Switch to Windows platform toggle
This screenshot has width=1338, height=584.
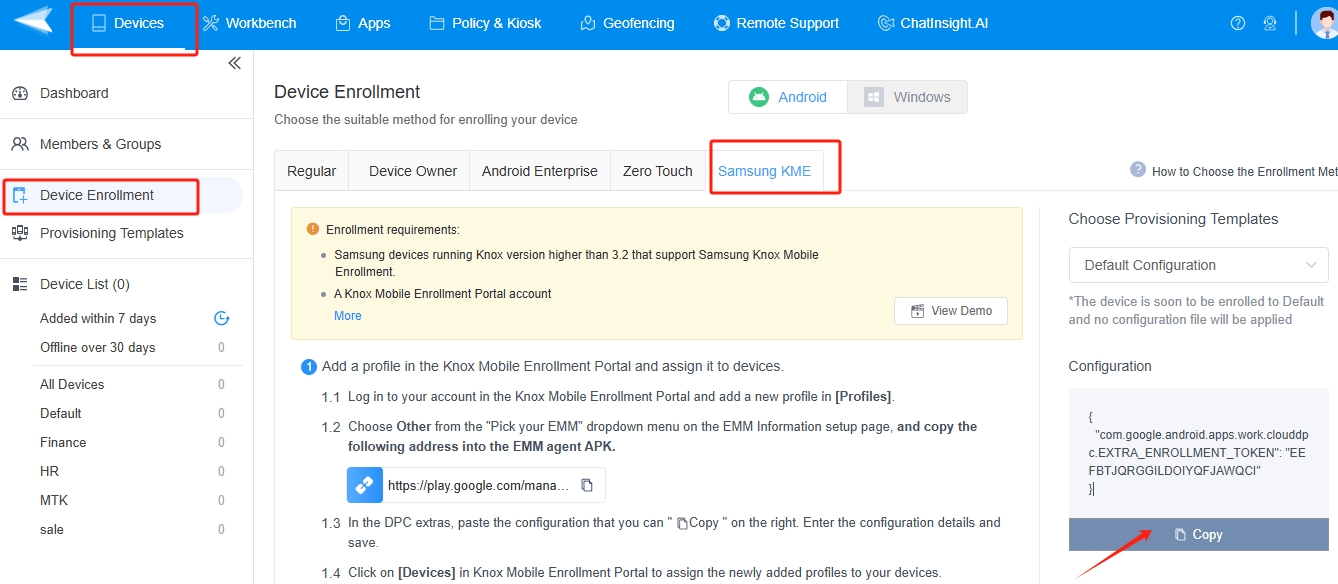[x=907, y=97]
